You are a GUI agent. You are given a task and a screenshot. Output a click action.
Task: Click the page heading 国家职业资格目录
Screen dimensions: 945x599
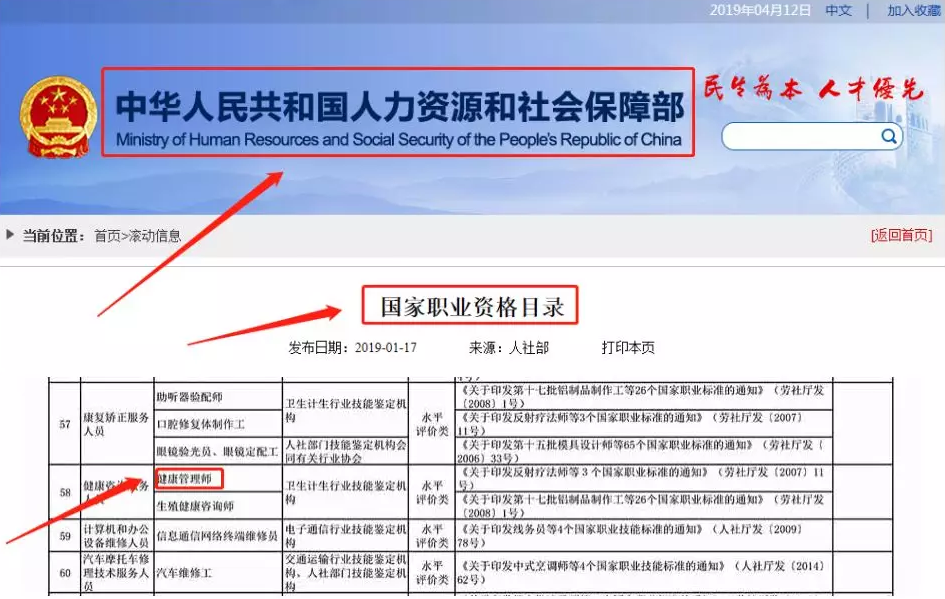pos(472,307)
